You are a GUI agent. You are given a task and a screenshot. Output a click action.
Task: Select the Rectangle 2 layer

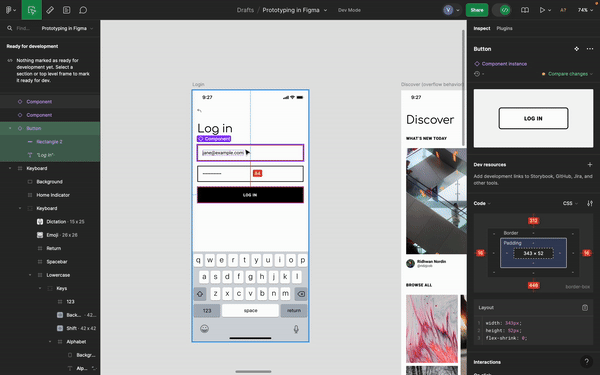pos(50,142)
